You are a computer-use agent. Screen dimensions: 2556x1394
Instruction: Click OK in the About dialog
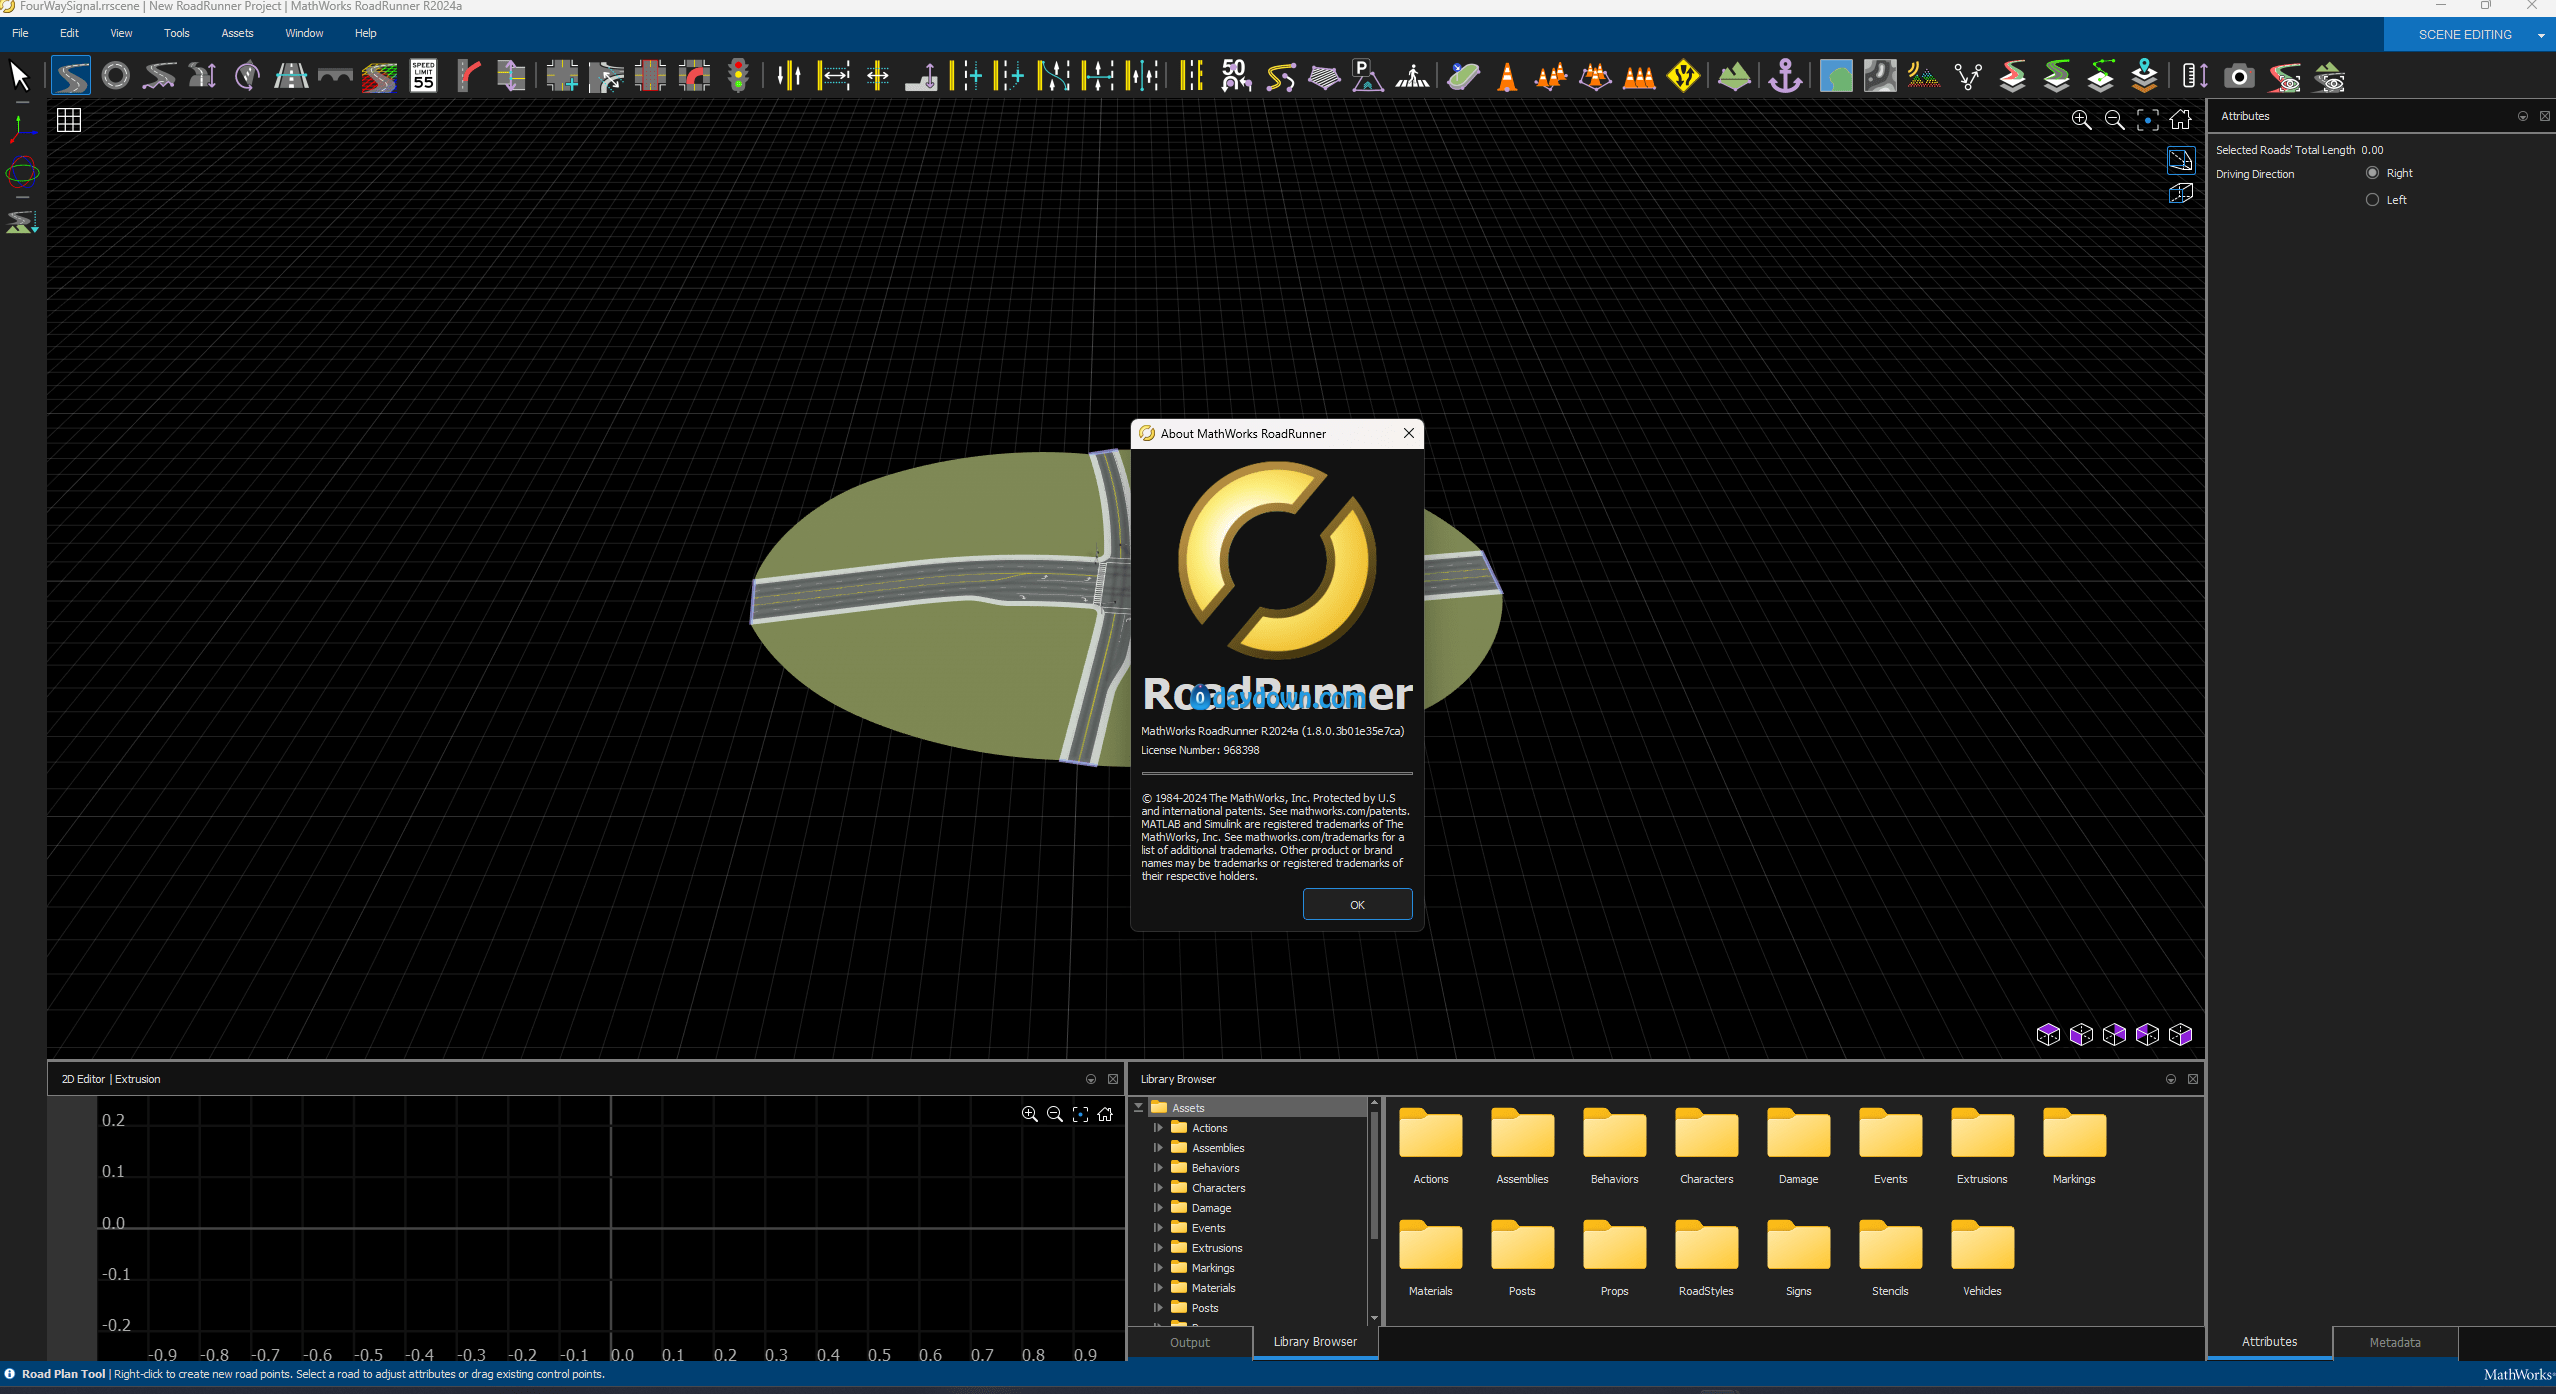(x=1357, y=905)
